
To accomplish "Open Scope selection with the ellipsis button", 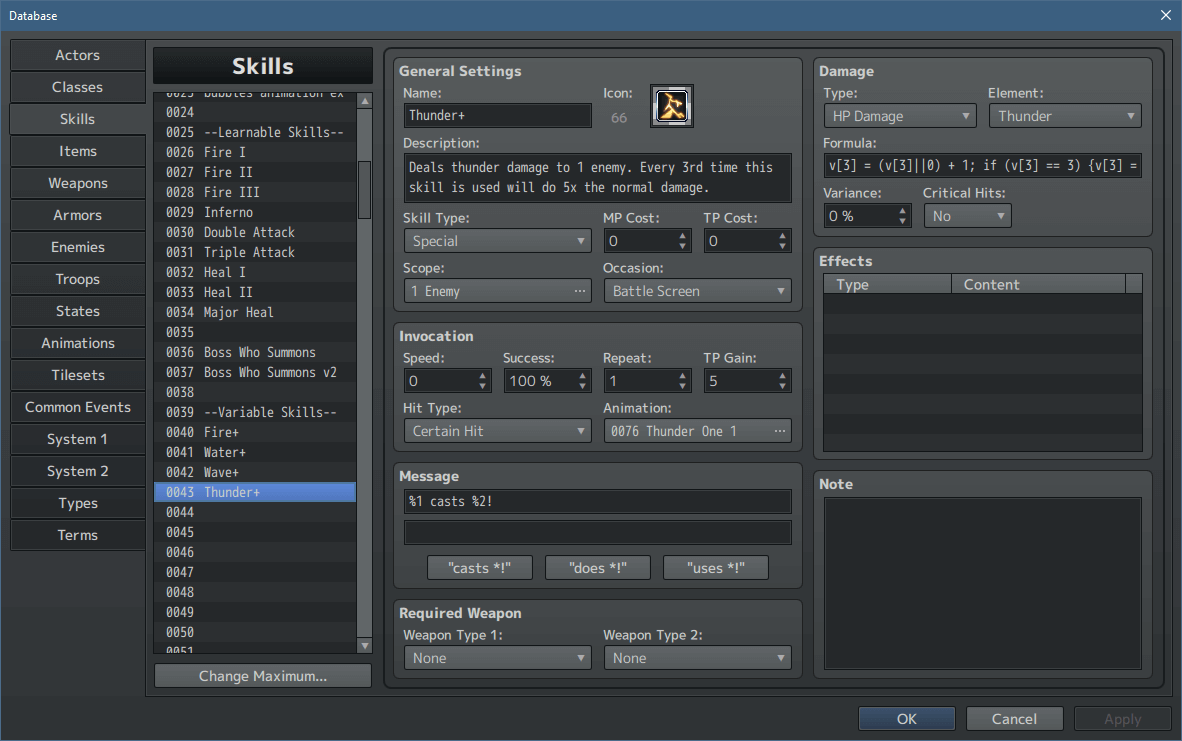I will 580,291.
